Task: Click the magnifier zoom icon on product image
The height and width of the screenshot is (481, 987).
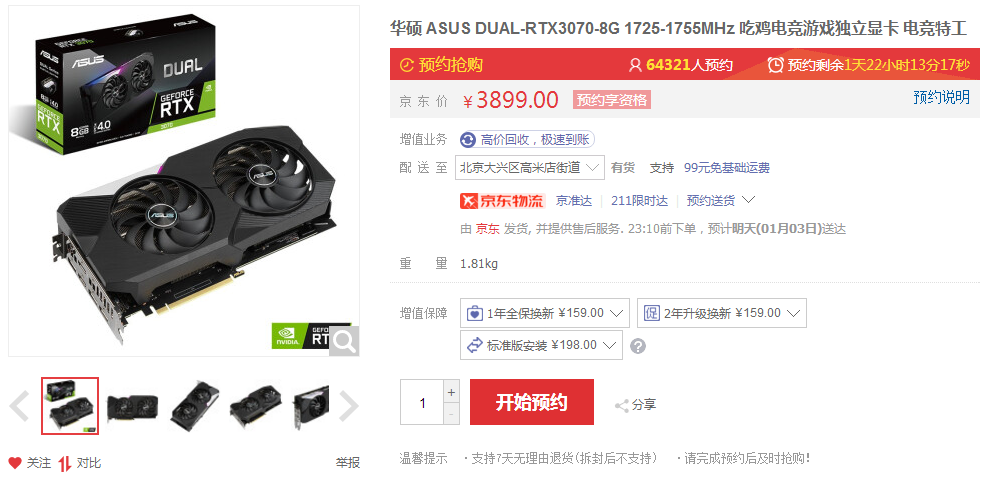Action: click(344, 341)
